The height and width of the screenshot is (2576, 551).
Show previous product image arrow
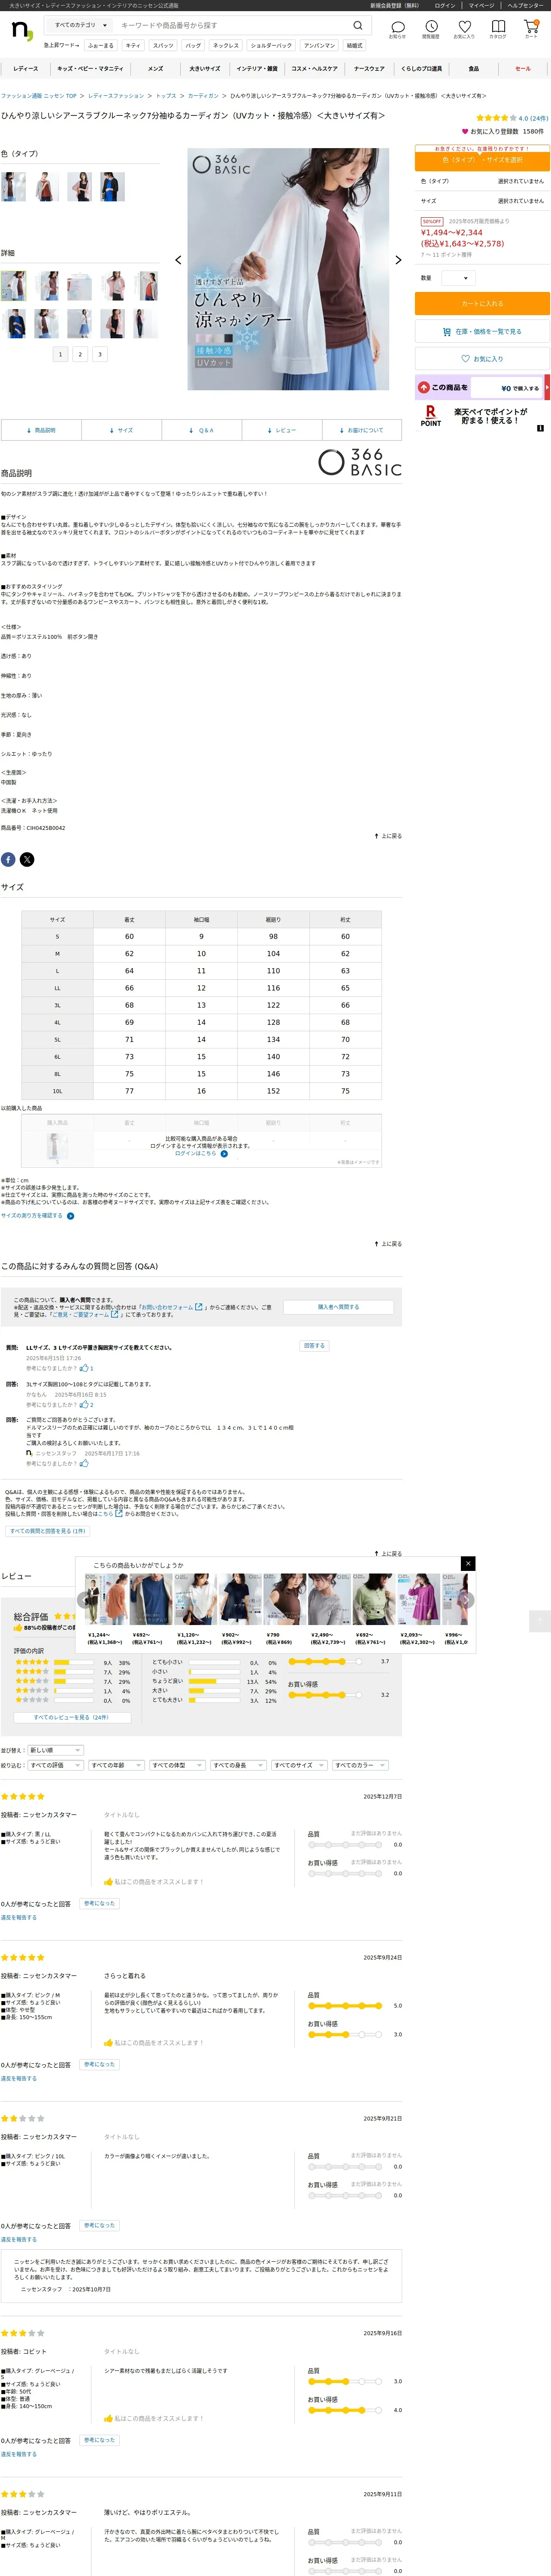[x=178, y=260]
